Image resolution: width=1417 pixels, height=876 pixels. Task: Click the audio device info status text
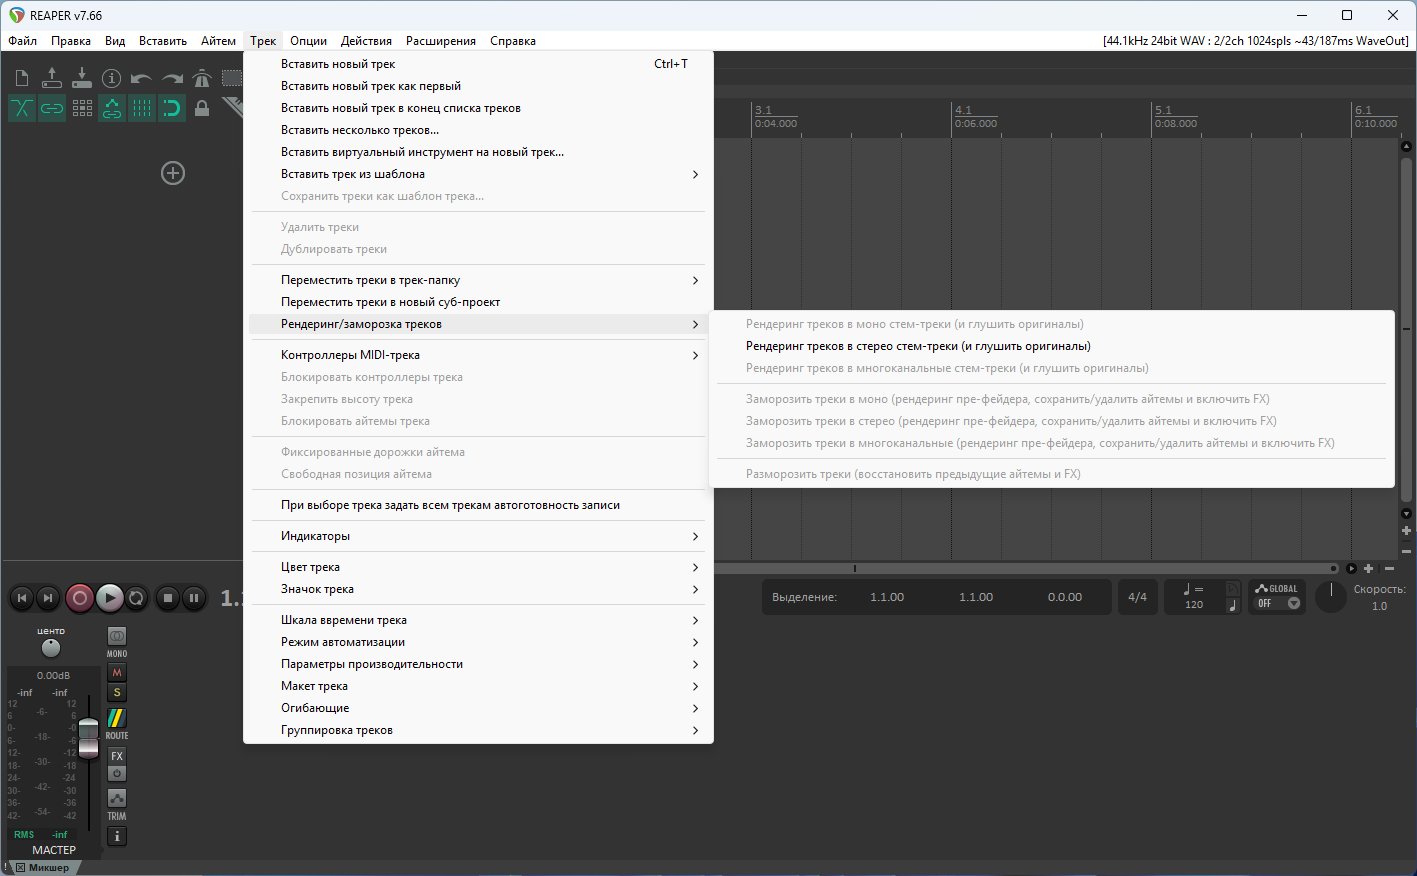1256,41
